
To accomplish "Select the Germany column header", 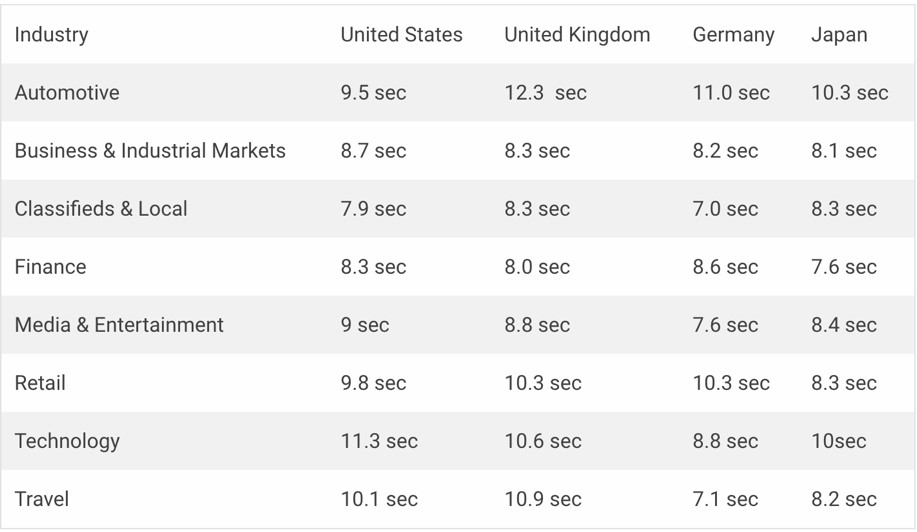I will click(x=733, y=34).
